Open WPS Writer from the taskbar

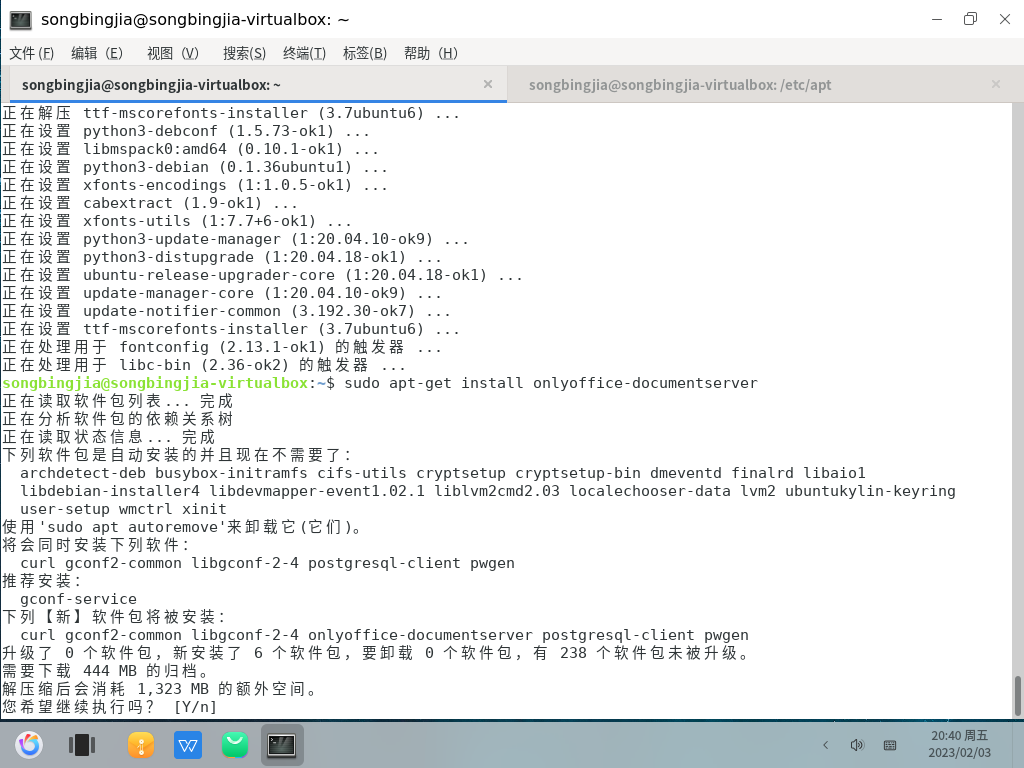coord(188,744)
